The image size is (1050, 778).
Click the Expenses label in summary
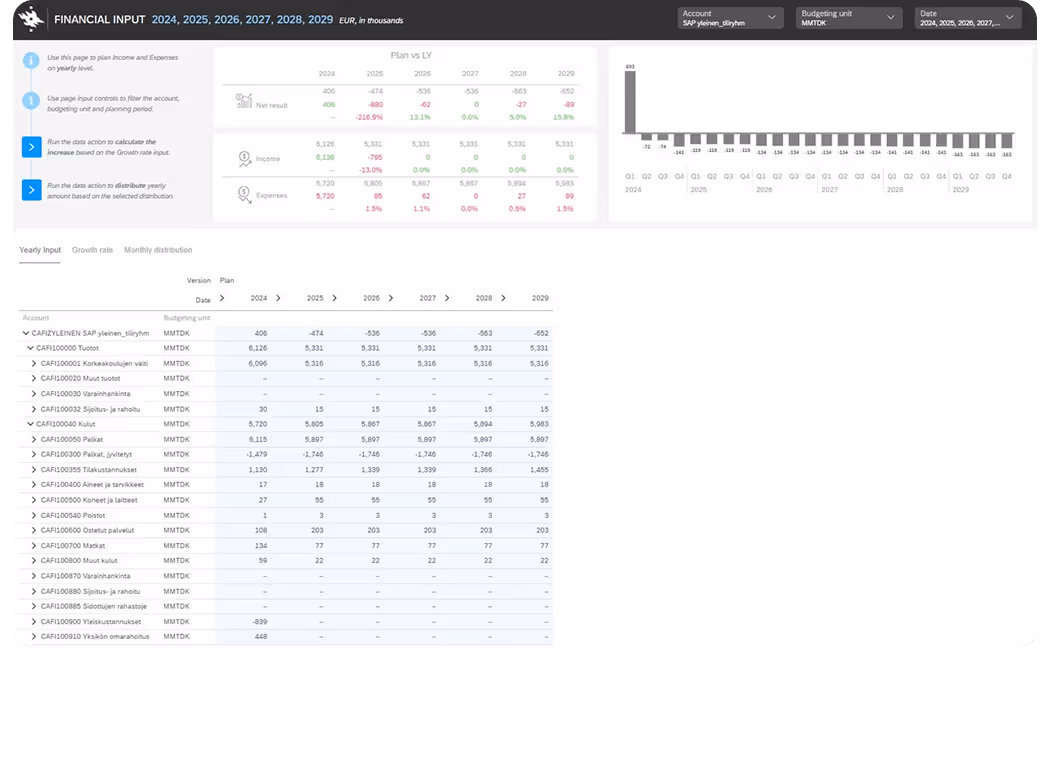click(x=271, y=196)
